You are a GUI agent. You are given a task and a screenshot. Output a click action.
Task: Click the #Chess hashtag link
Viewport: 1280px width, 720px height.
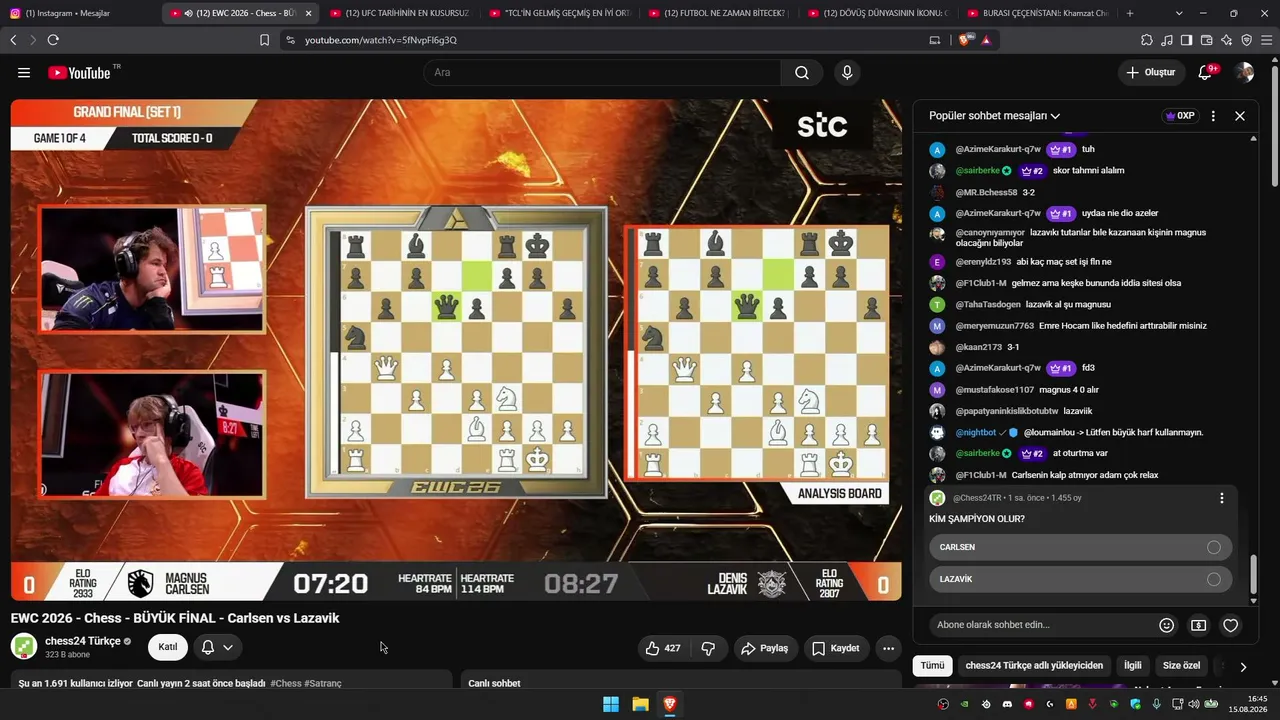286,683
